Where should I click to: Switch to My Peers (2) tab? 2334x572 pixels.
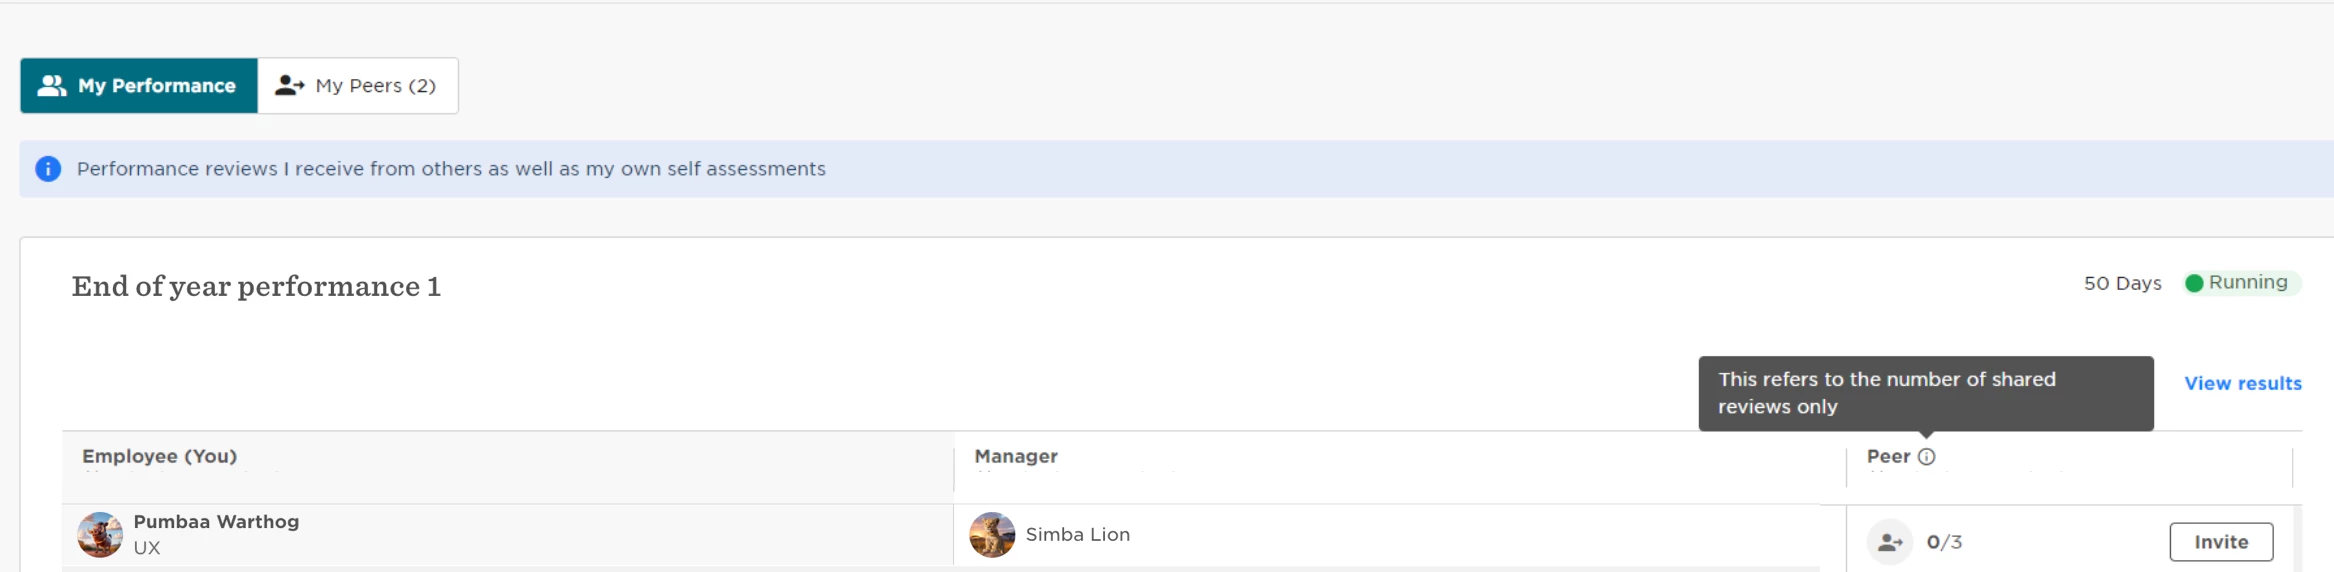pyautogui.click(x=358, y=86)
